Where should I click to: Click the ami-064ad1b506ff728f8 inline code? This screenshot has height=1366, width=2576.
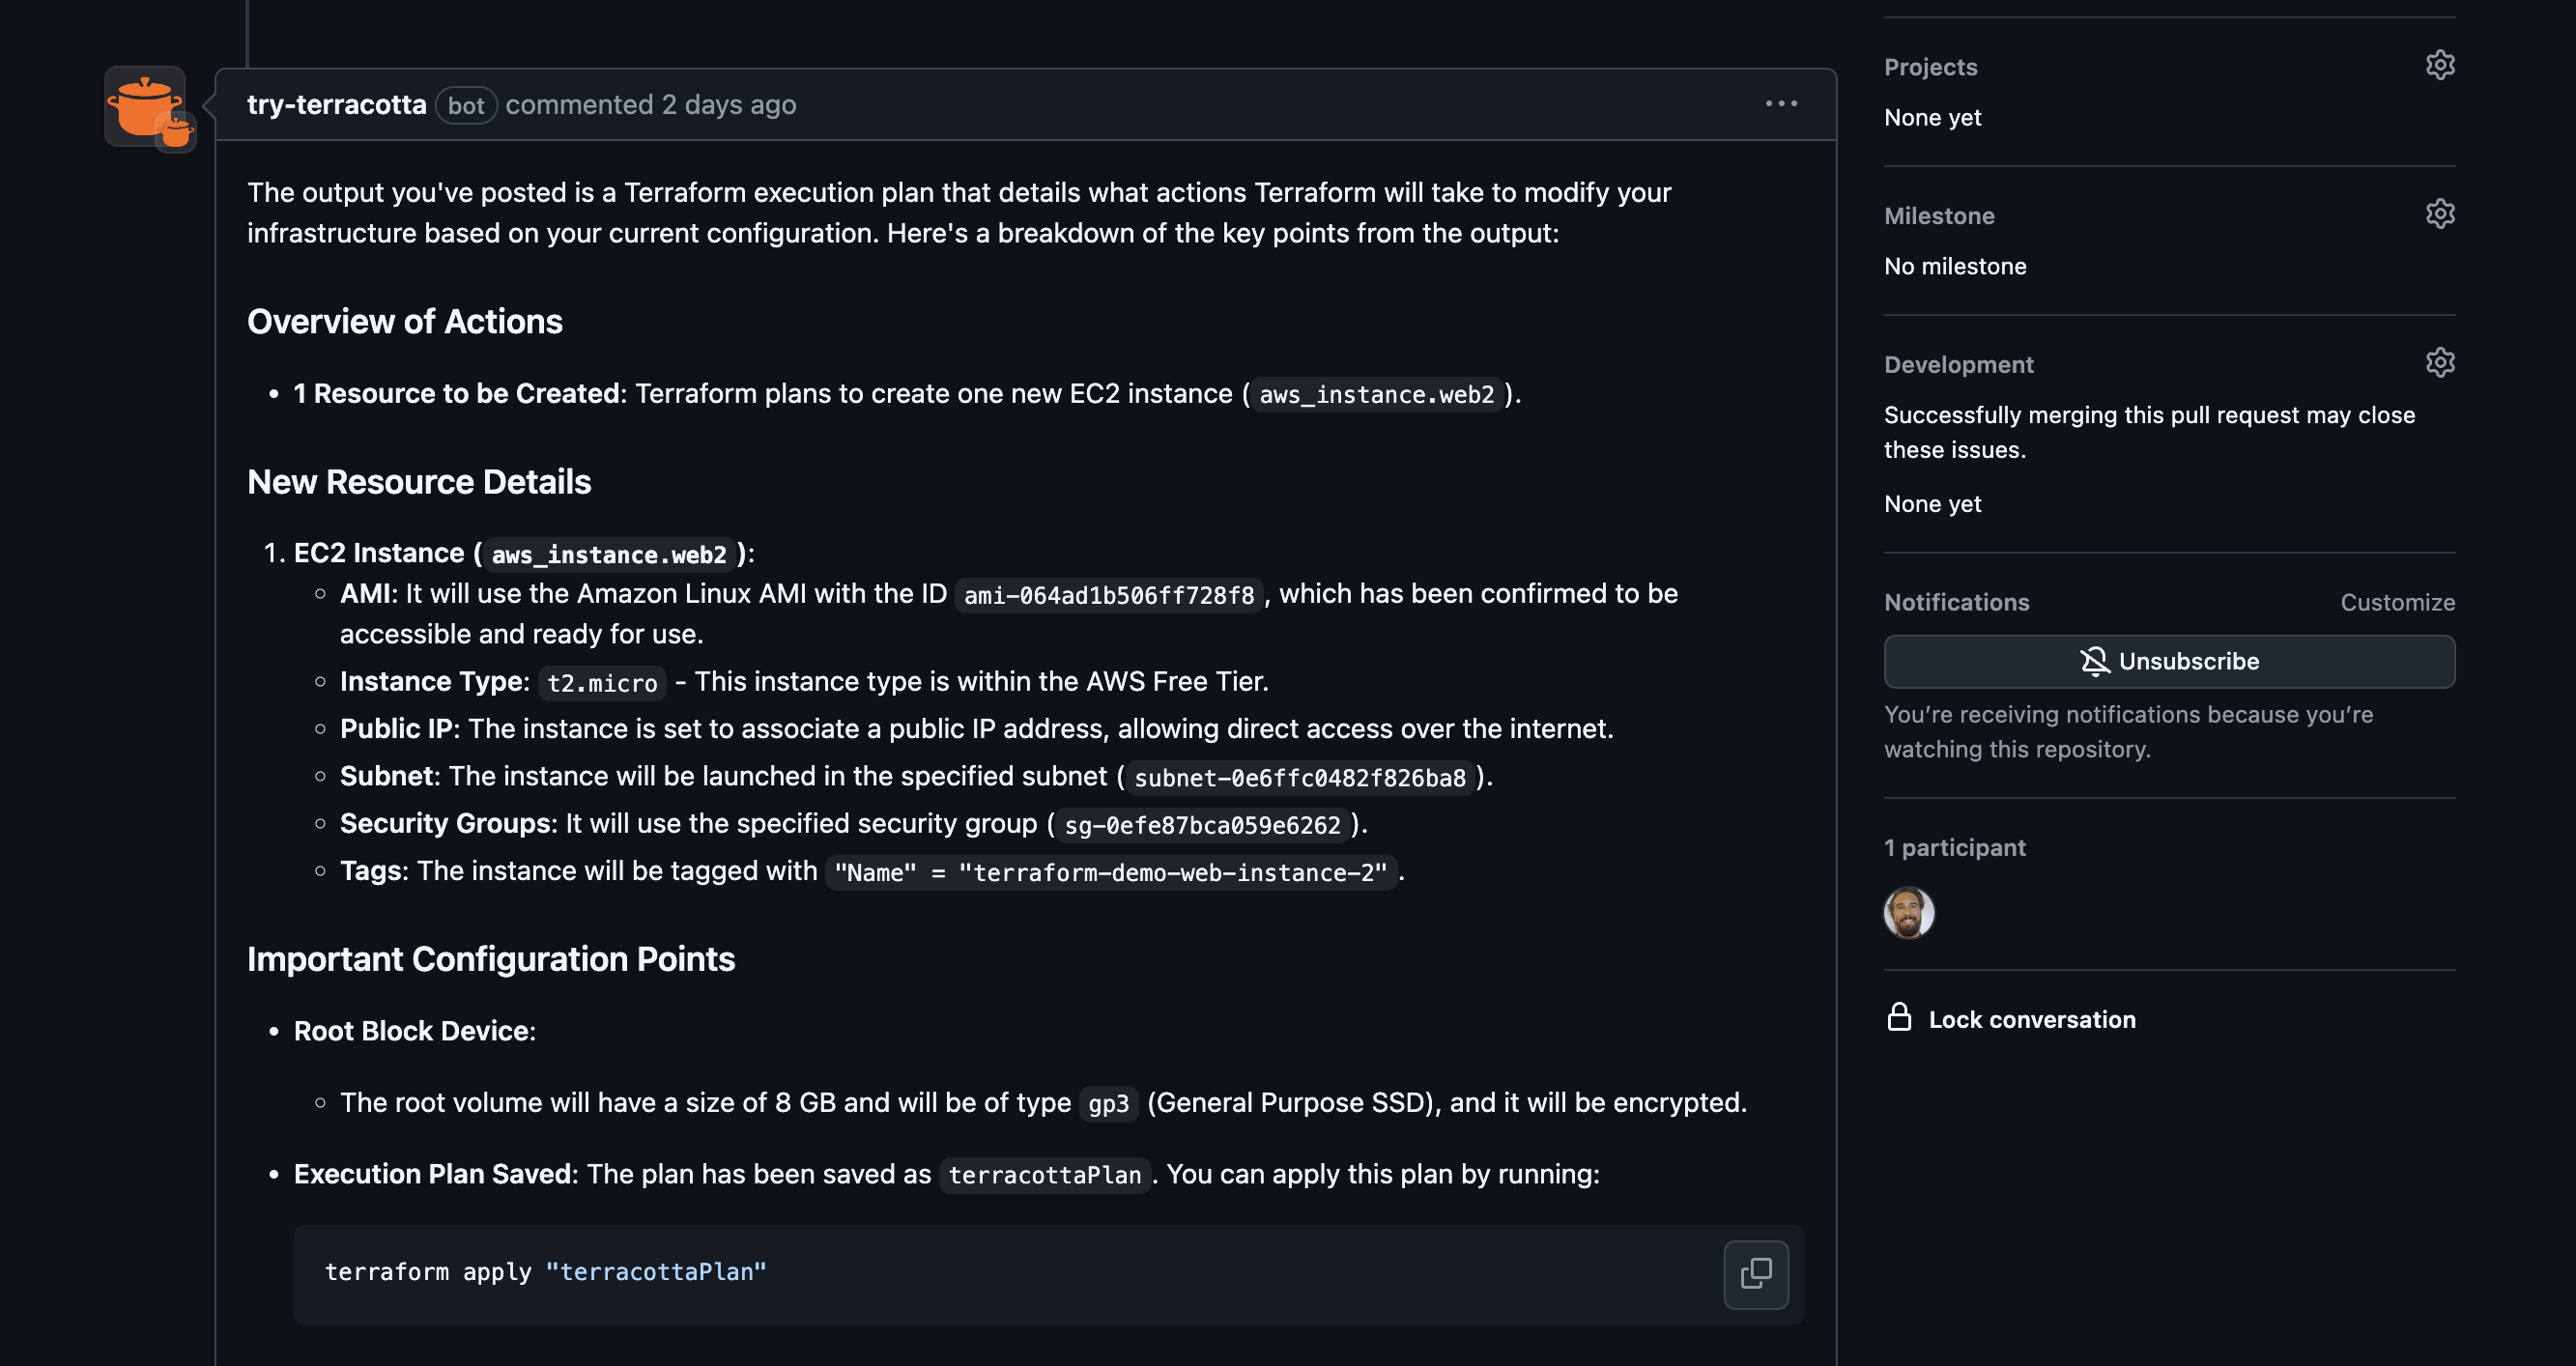(x=1108, y=596)
